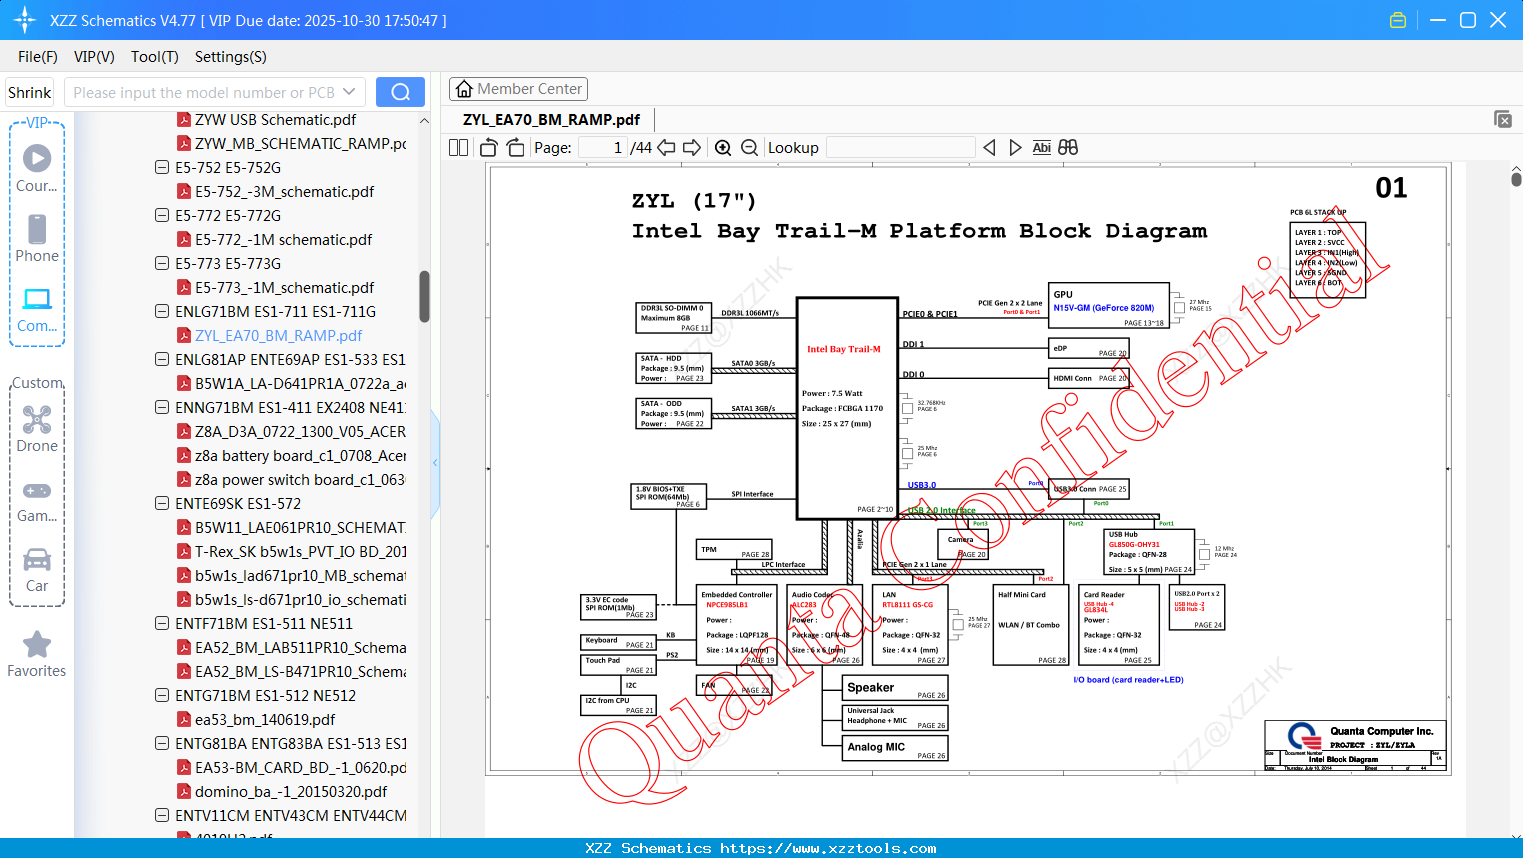The image size is (1523, 858).
Task: Click the file tree scroll-up arrow
Action: pos(424,120)
